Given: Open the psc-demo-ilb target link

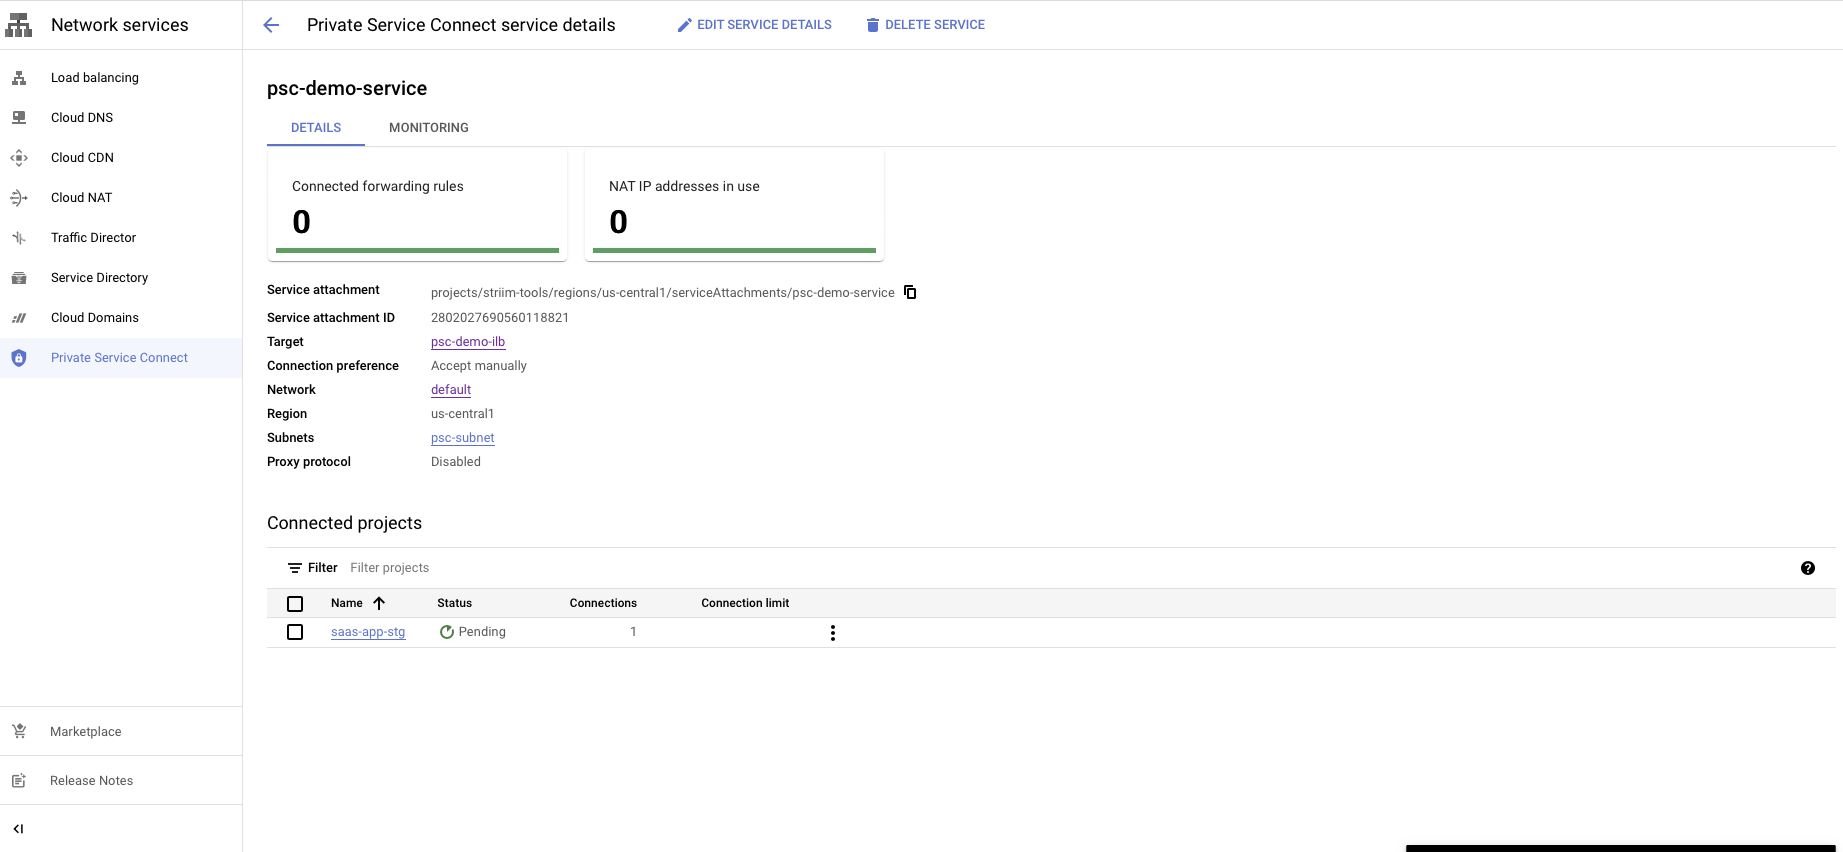Looking at the screenshot, I should [x=467, y=342].
